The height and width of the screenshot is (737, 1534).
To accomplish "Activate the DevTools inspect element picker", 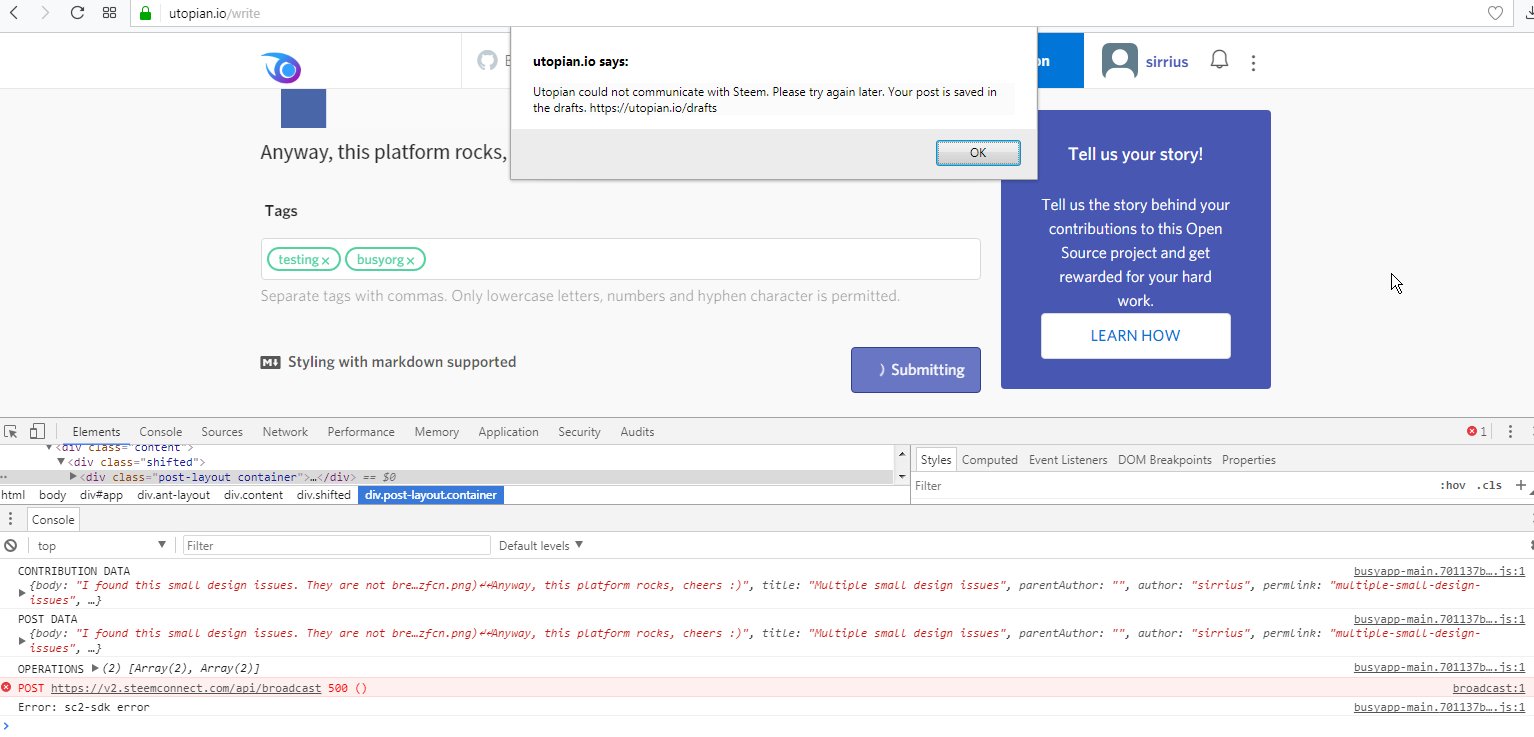I will 11,431.
